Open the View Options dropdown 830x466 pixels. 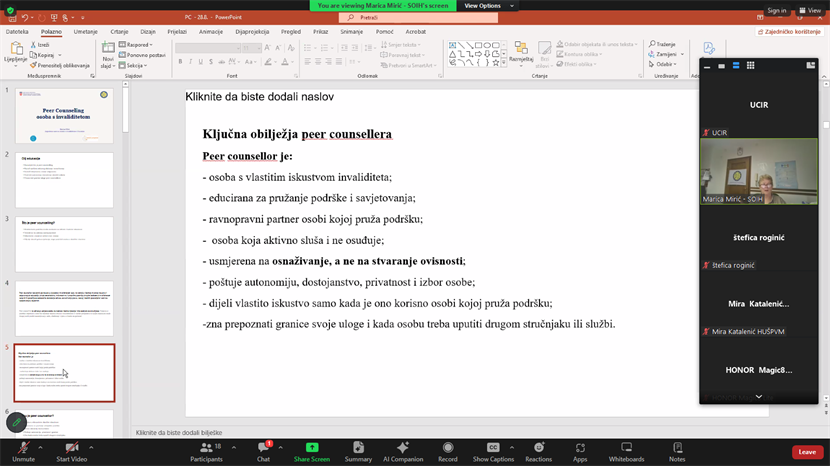coord(489,5)
